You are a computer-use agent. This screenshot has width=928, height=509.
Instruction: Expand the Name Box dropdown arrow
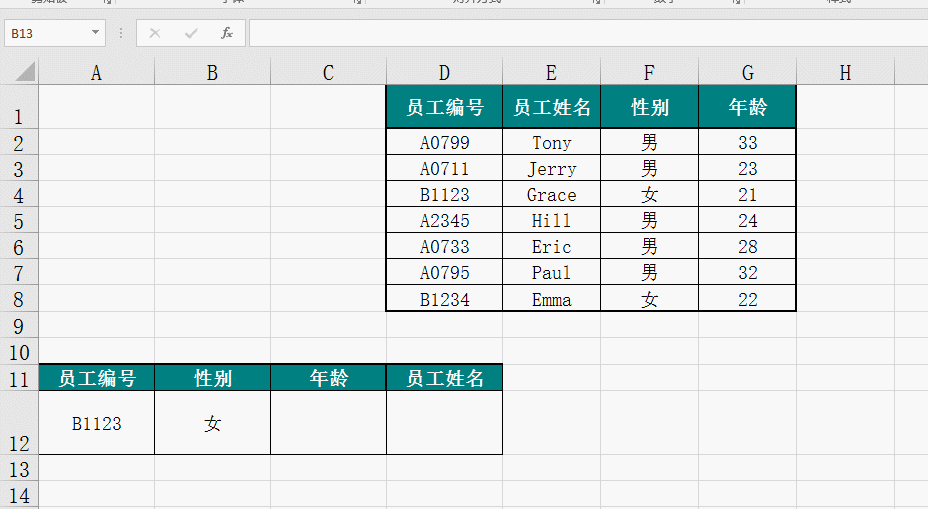95,33
